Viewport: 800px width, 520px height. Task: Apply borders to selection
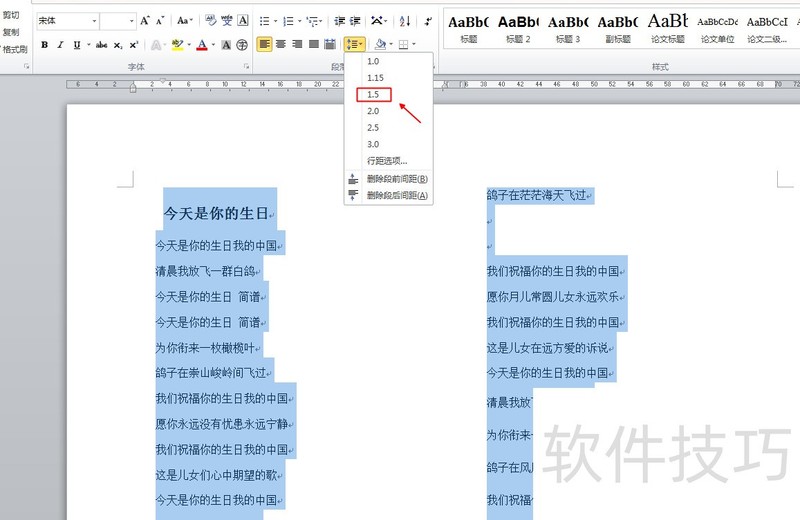(404, 44)
